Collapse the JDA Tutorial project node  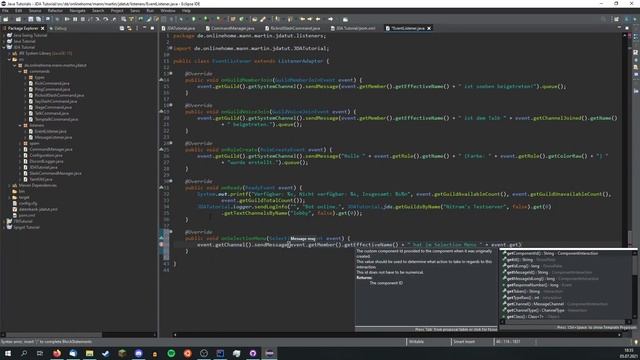point(4,47)
